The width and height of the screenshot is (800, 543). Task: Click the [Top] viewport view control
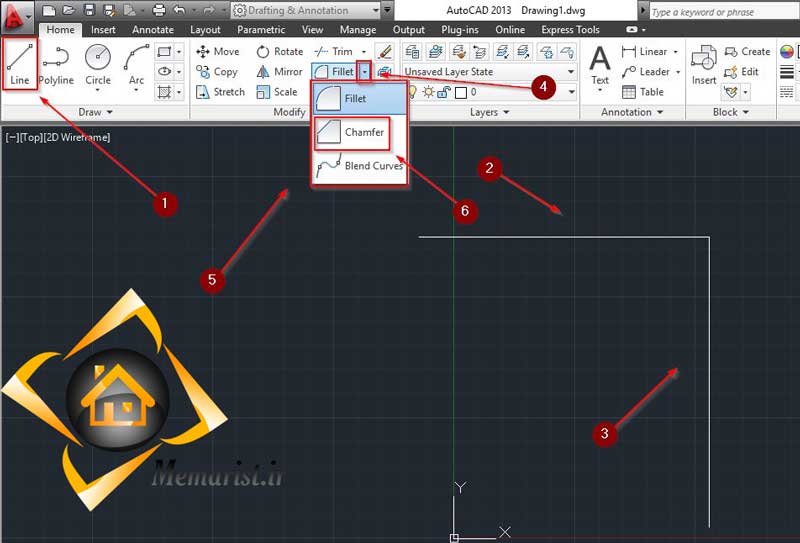(31, 137)
